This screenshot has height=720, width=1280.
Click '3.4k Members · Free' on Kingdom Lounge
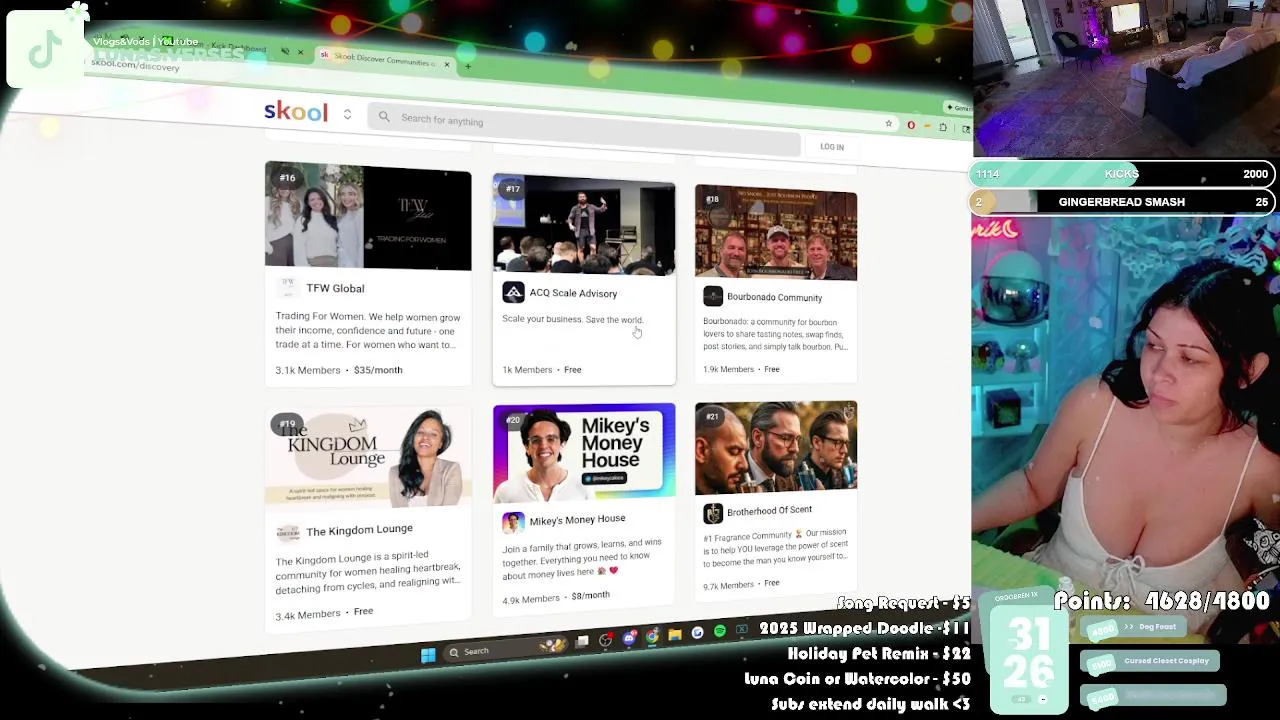coord(324,613)
